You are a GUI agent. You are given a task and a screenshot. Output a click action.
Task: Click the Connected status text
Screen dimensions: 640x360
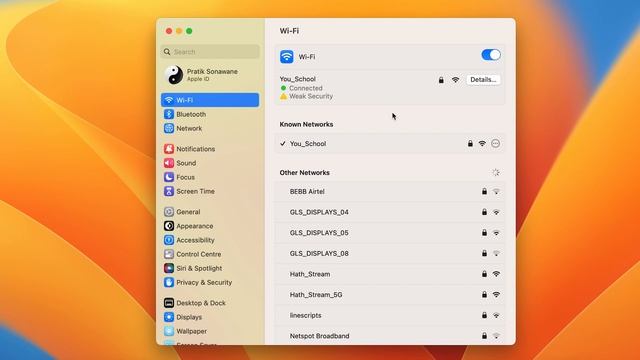click(x=306, y=88)
